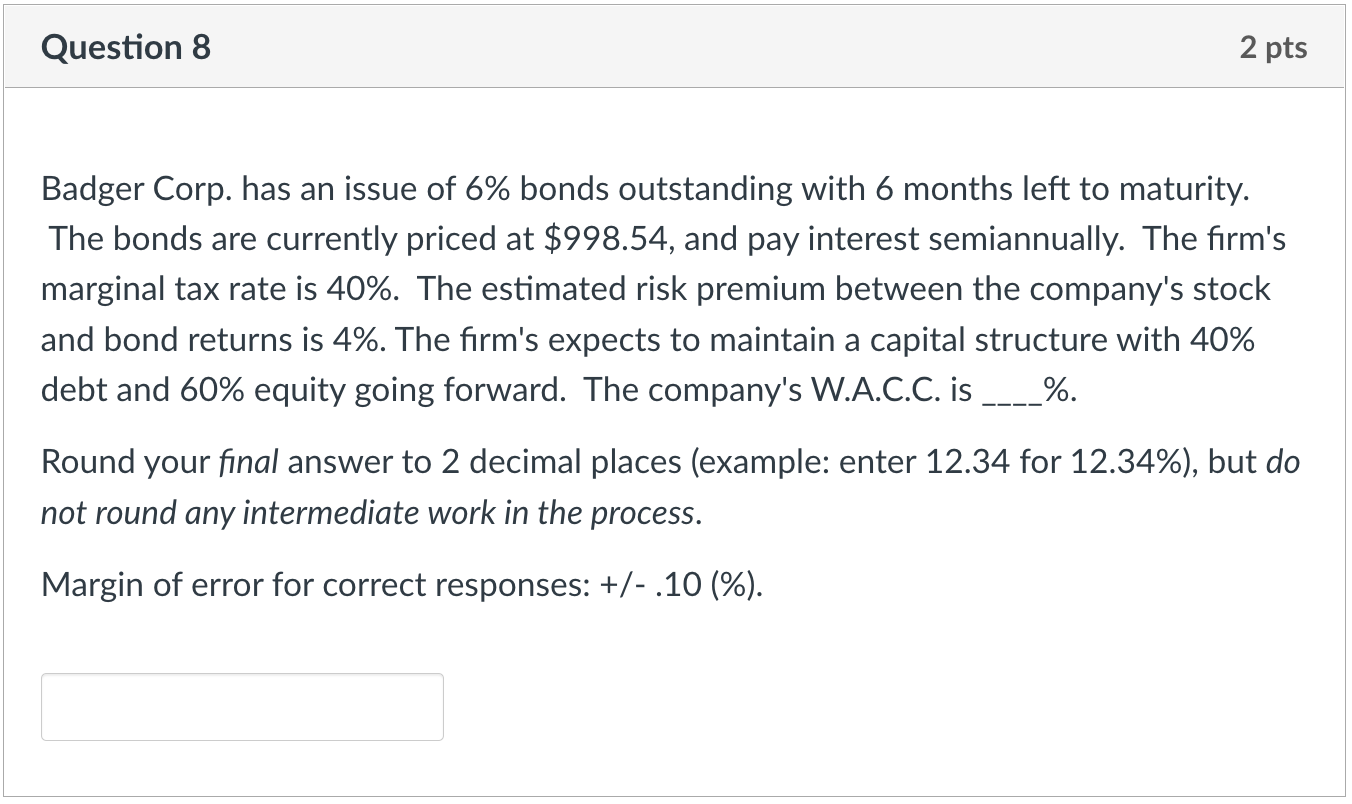Click the 2 pts score label
This screenshot has height=804, width=1352.
click(x=1273, y=47)
